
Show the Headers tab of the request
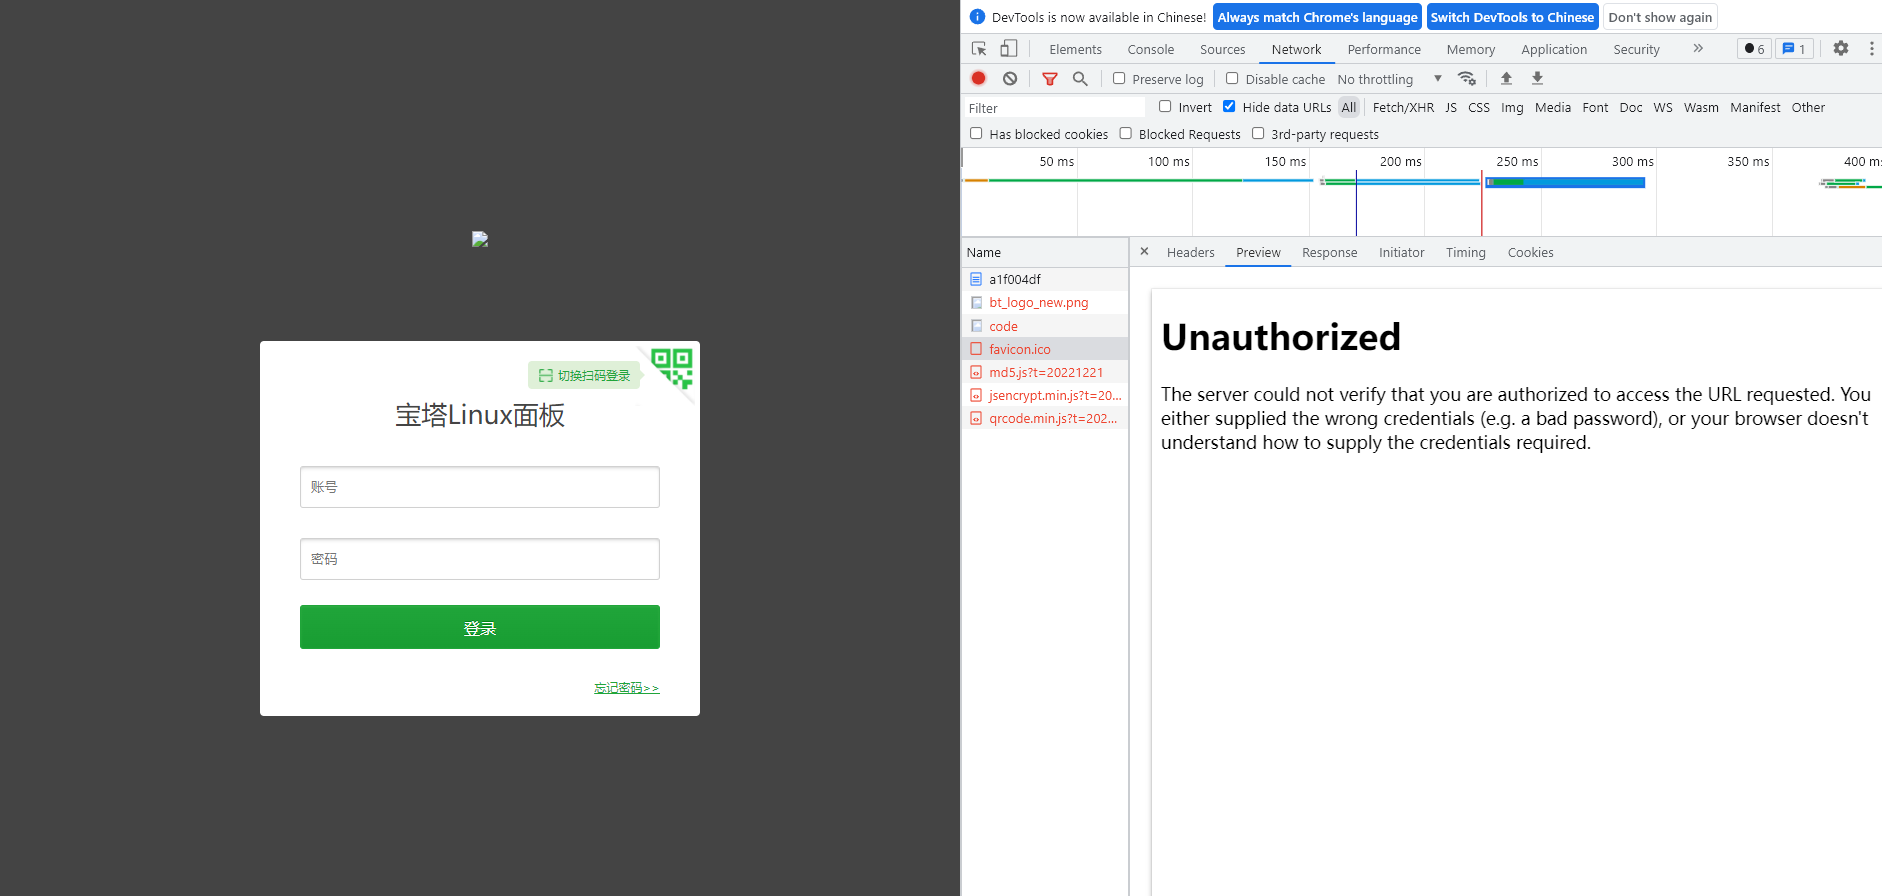1191,252
